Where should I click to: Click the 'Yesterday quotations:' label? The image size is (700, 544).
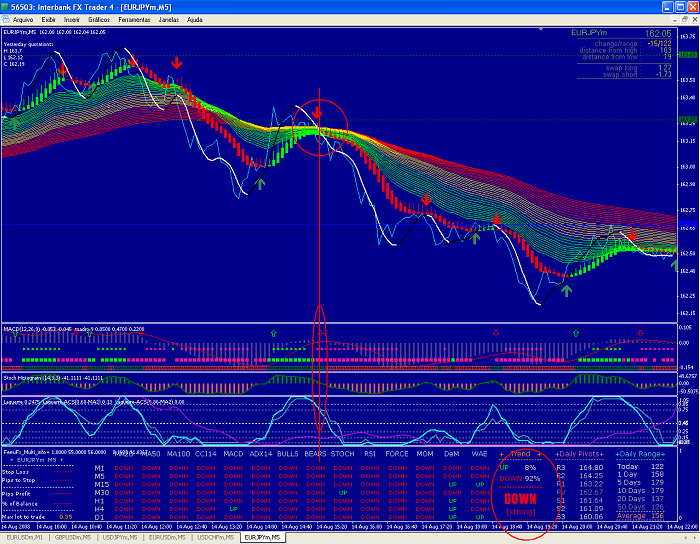click(29, 44)
